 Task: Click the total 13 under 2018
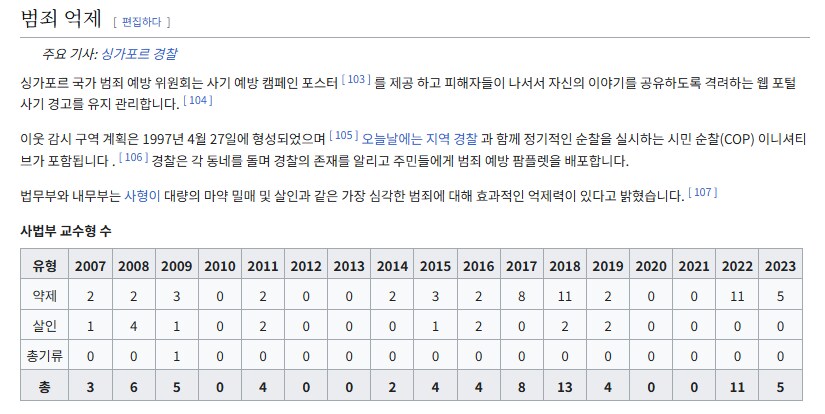coord(565,386)
